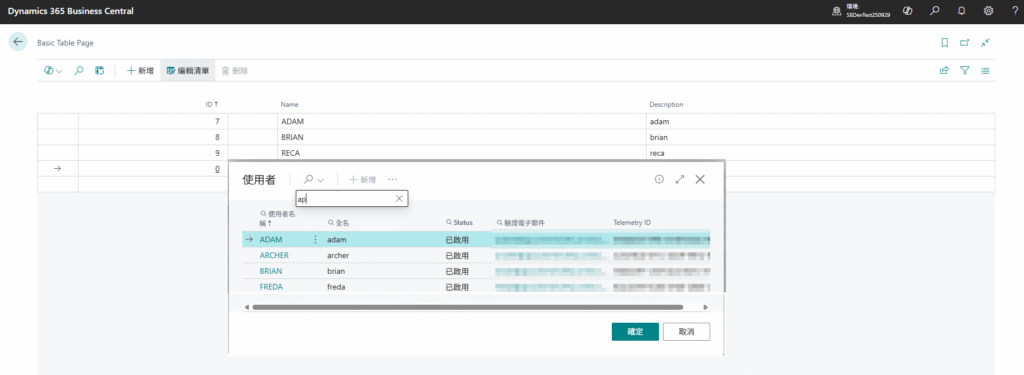Click 新增 on the Basic Table Page
This screenshot has width=1024, height=375.
click(x=140, y=71)
